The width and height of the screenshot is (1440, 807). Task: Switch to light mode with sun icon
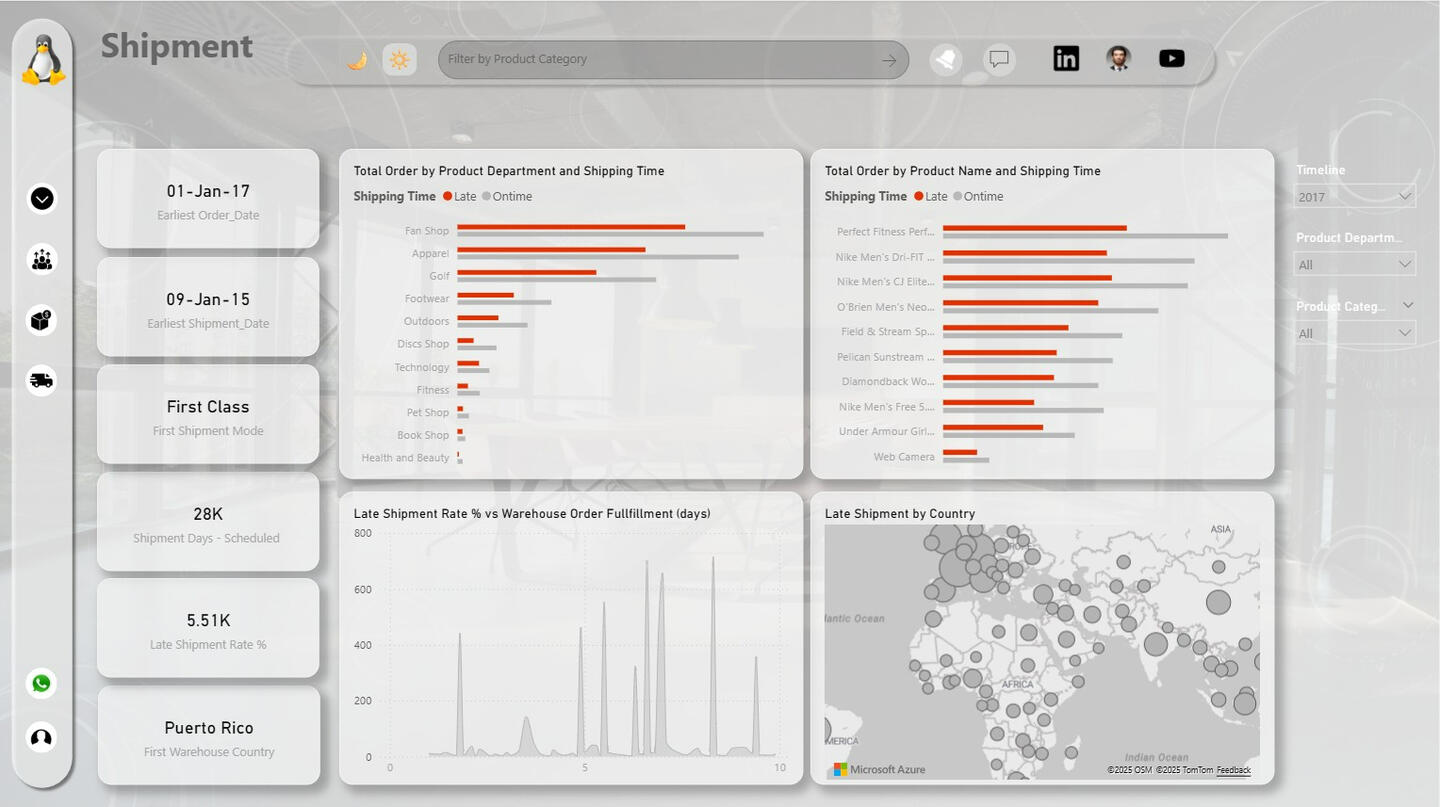399,60
